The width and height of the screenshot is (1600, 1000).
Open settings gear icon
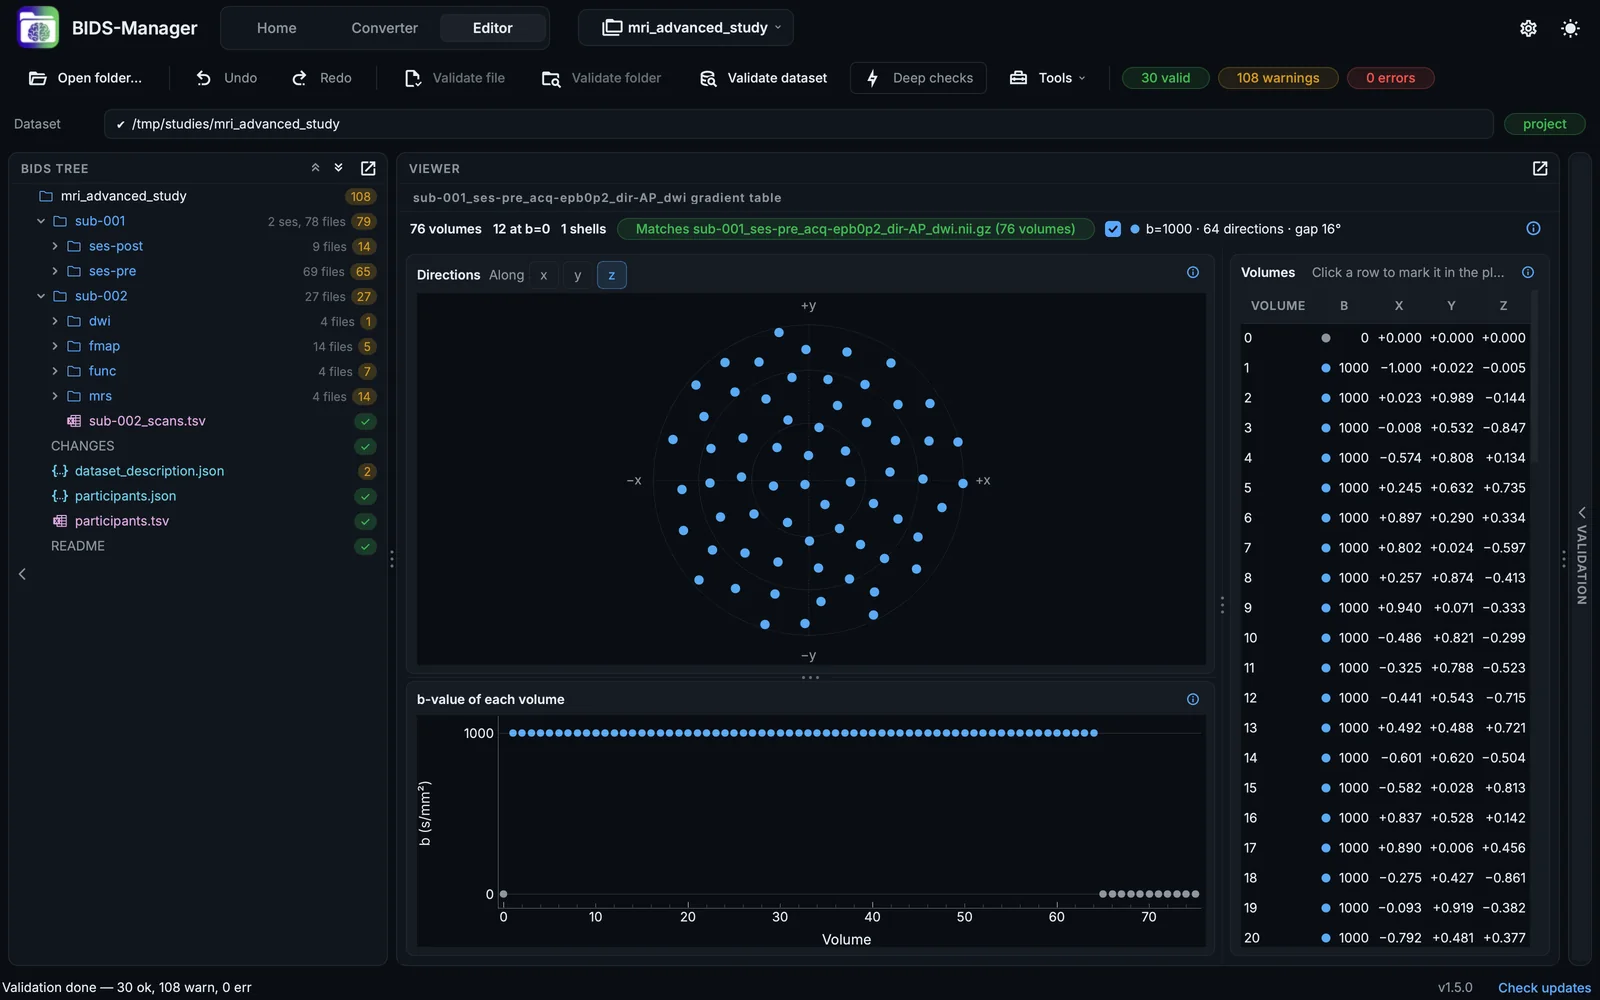tap(1528, 28)
